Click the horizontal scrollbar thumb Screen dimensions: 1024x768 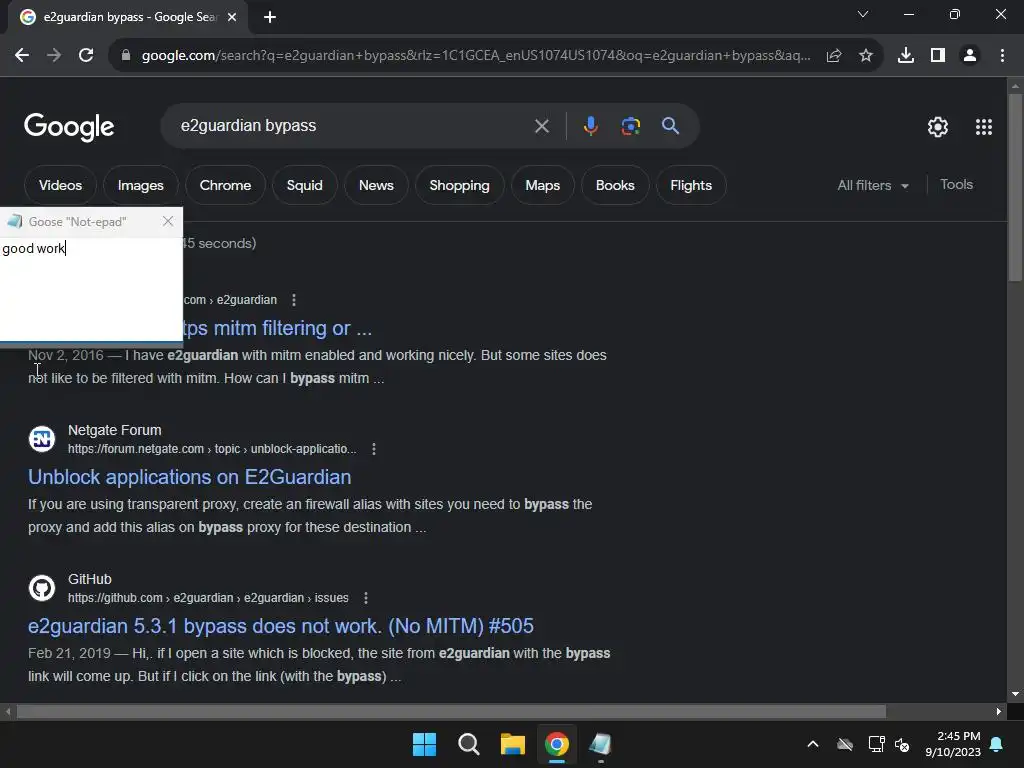[451, 711]
